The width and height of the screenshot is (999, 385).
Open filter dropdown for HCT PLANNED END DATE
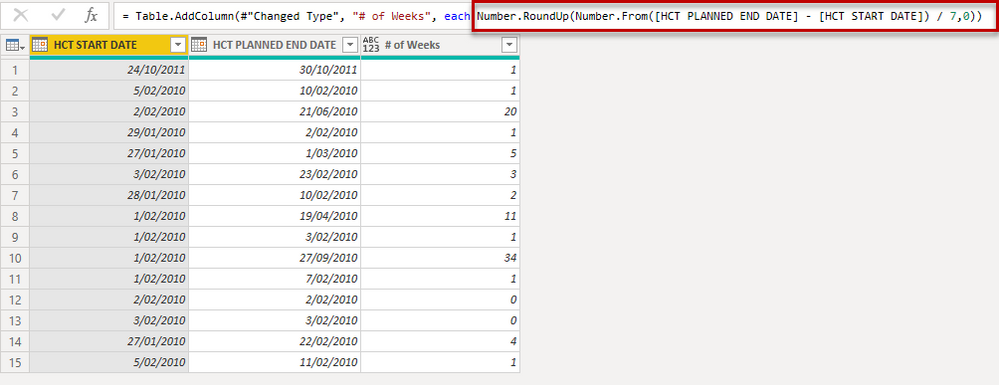(x=350, y=45)
